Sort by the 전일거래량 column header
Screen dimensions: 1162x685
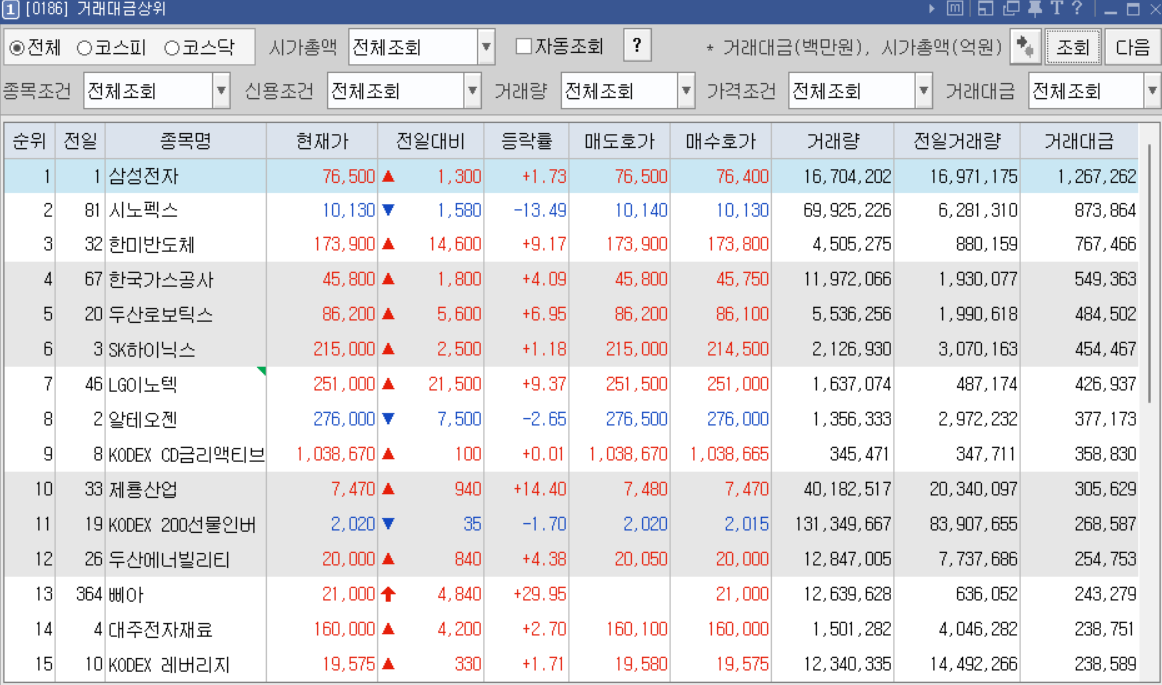point(957,141)
